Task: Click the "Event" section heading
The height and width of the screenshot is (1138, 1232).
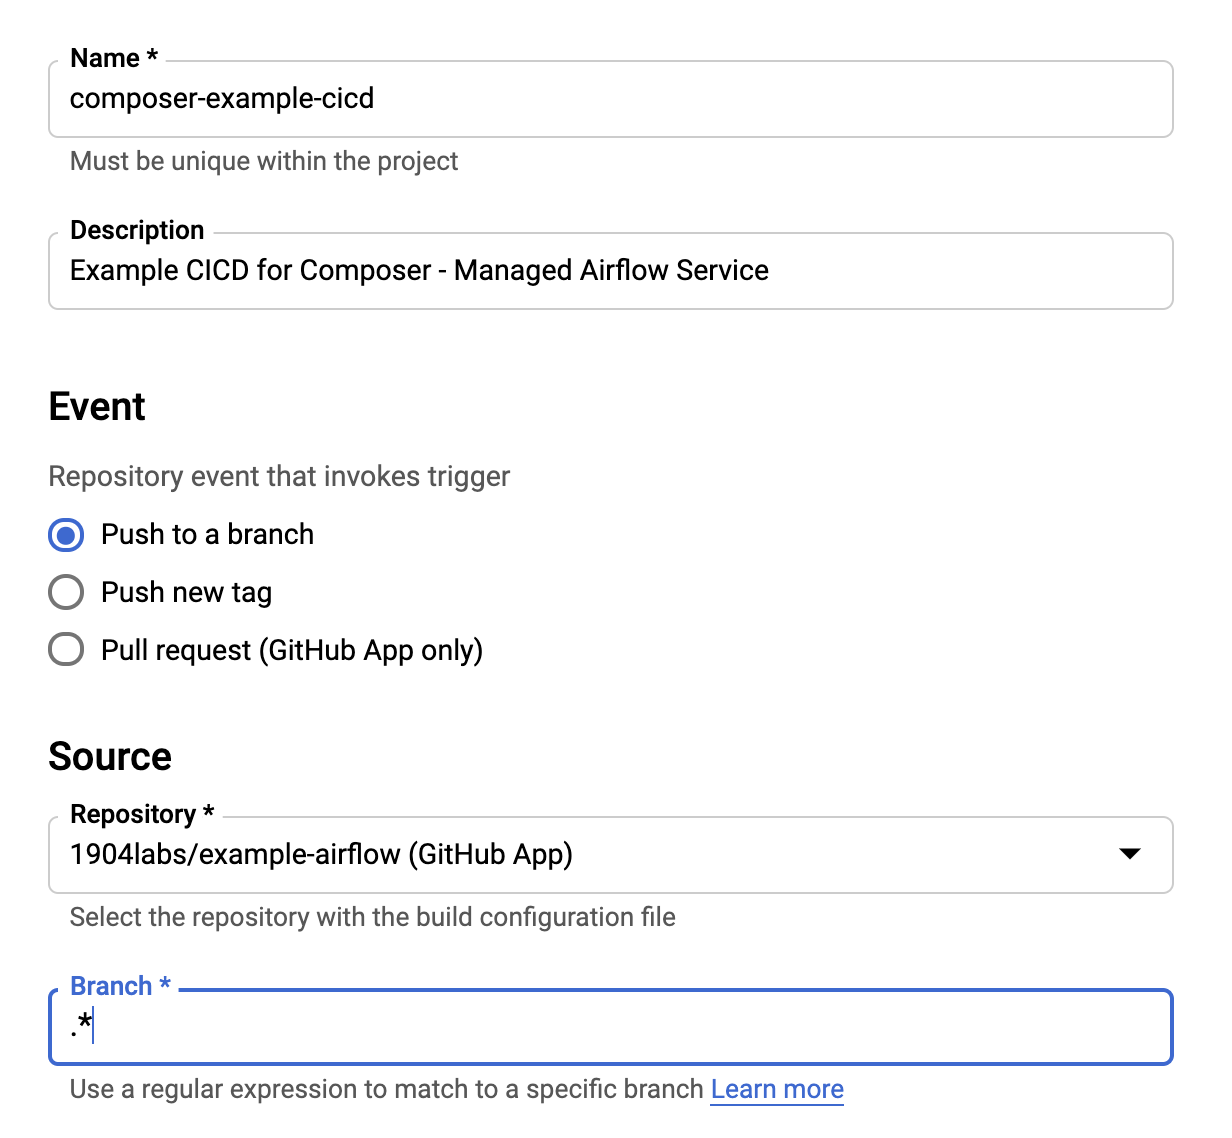Action: (97, 407)
